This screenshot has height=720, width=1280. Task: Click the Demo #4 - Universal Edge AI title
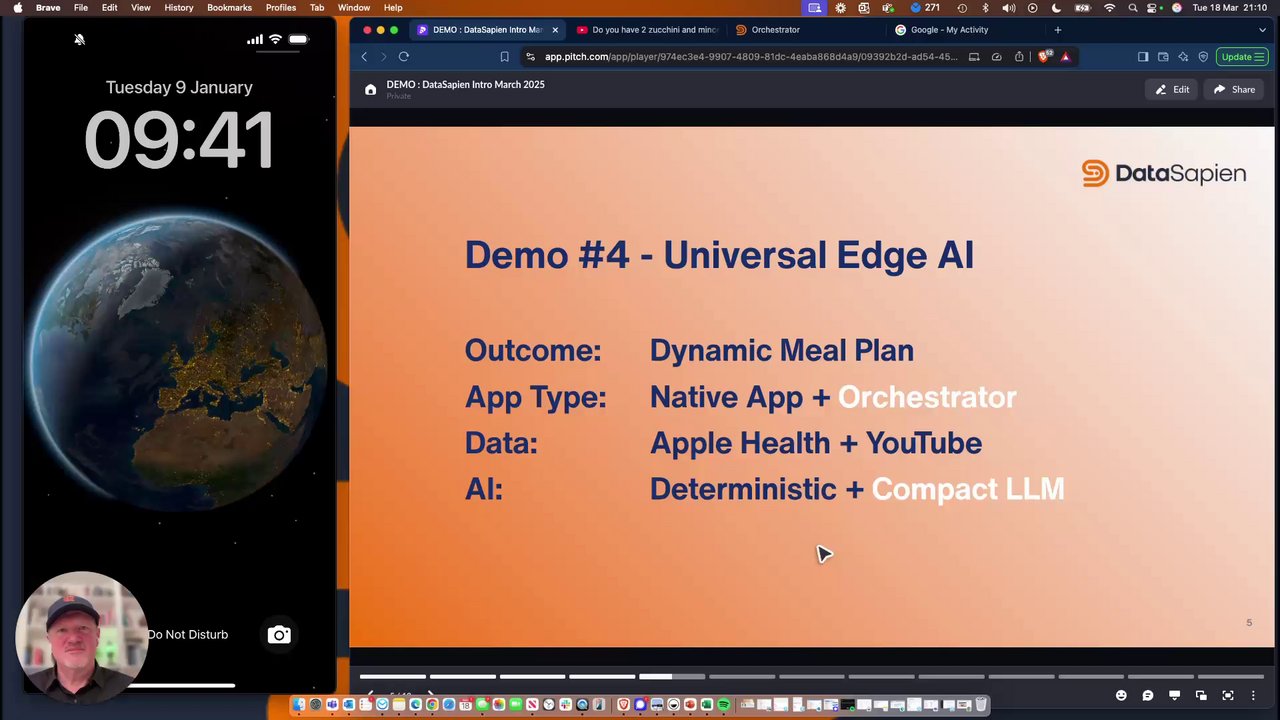(719, 255)
